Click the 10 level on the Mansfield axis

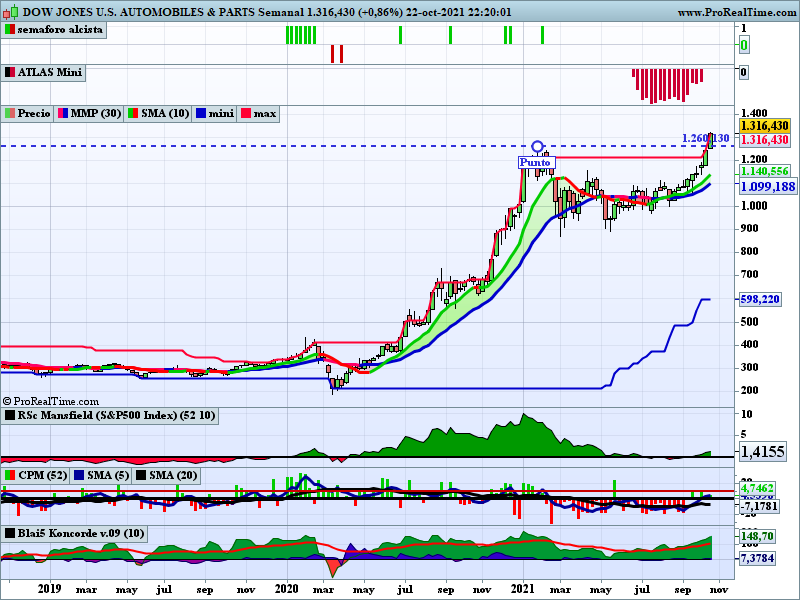(746, 414)
